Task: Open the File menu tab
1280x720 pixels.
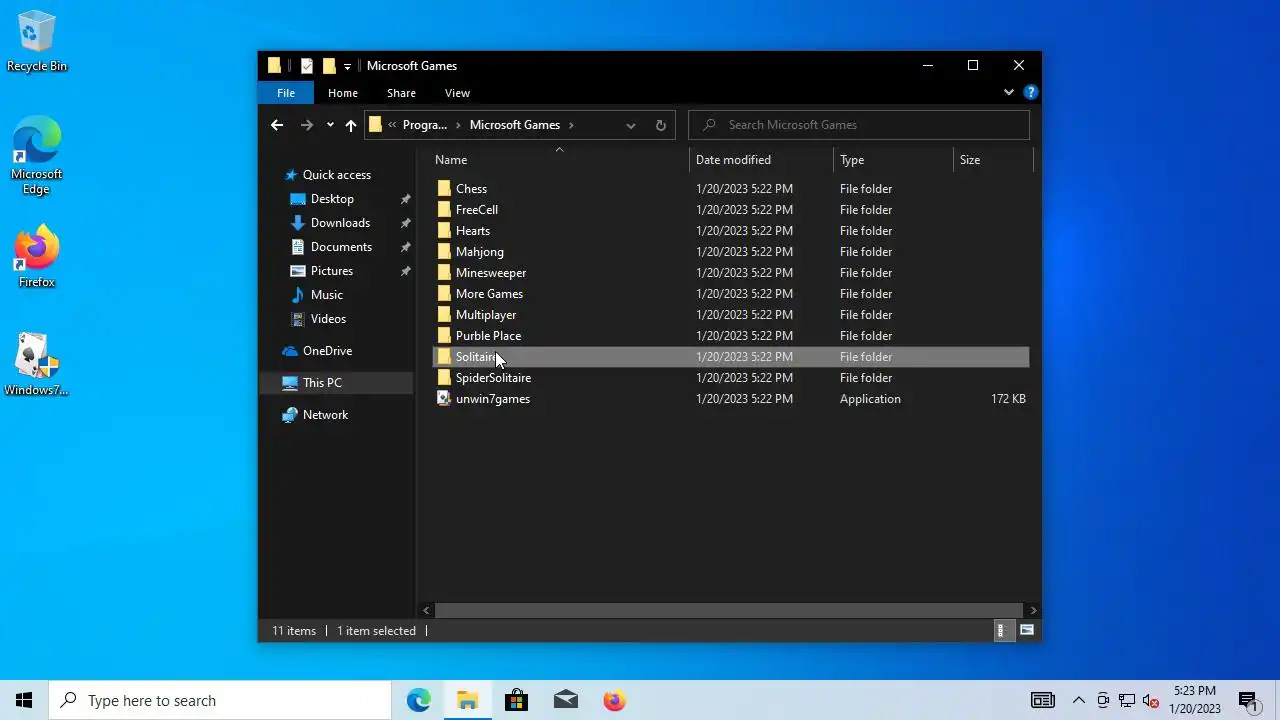Action: [286, 93]
